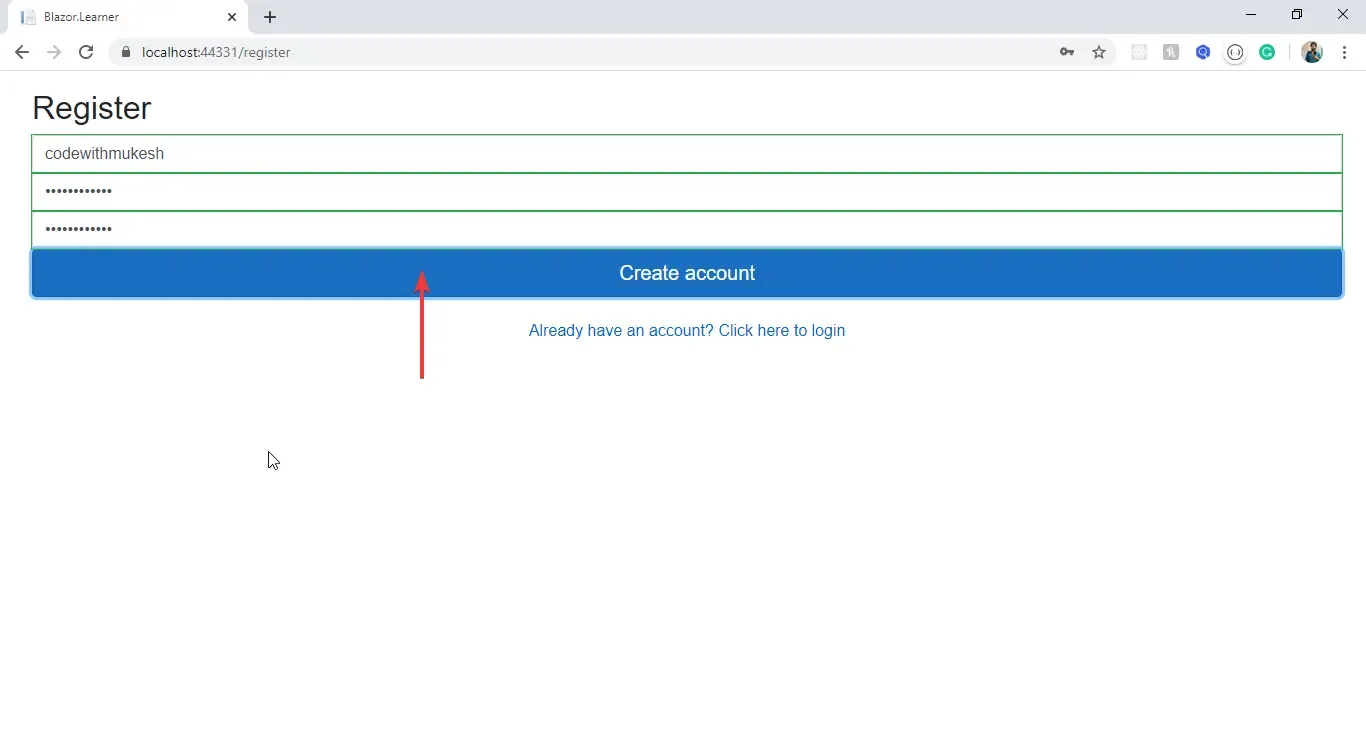Image resolution: width=1366 pixels, height=738 pixels.
Task: Open the Chrome profile avatar
Action: (1313, 52)
